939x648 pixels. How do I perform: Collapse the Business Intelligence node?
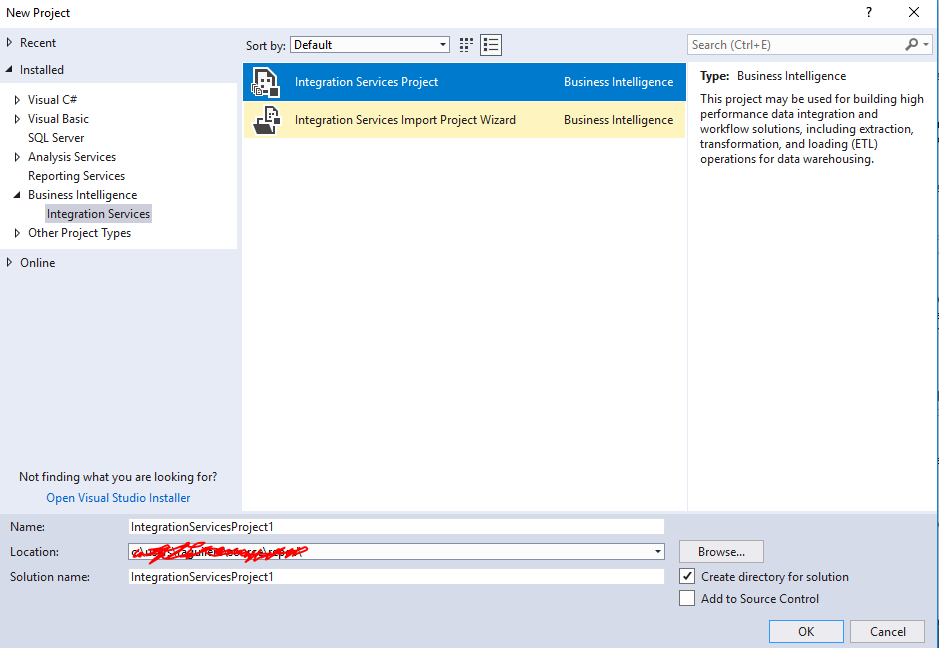click(17, 195)
